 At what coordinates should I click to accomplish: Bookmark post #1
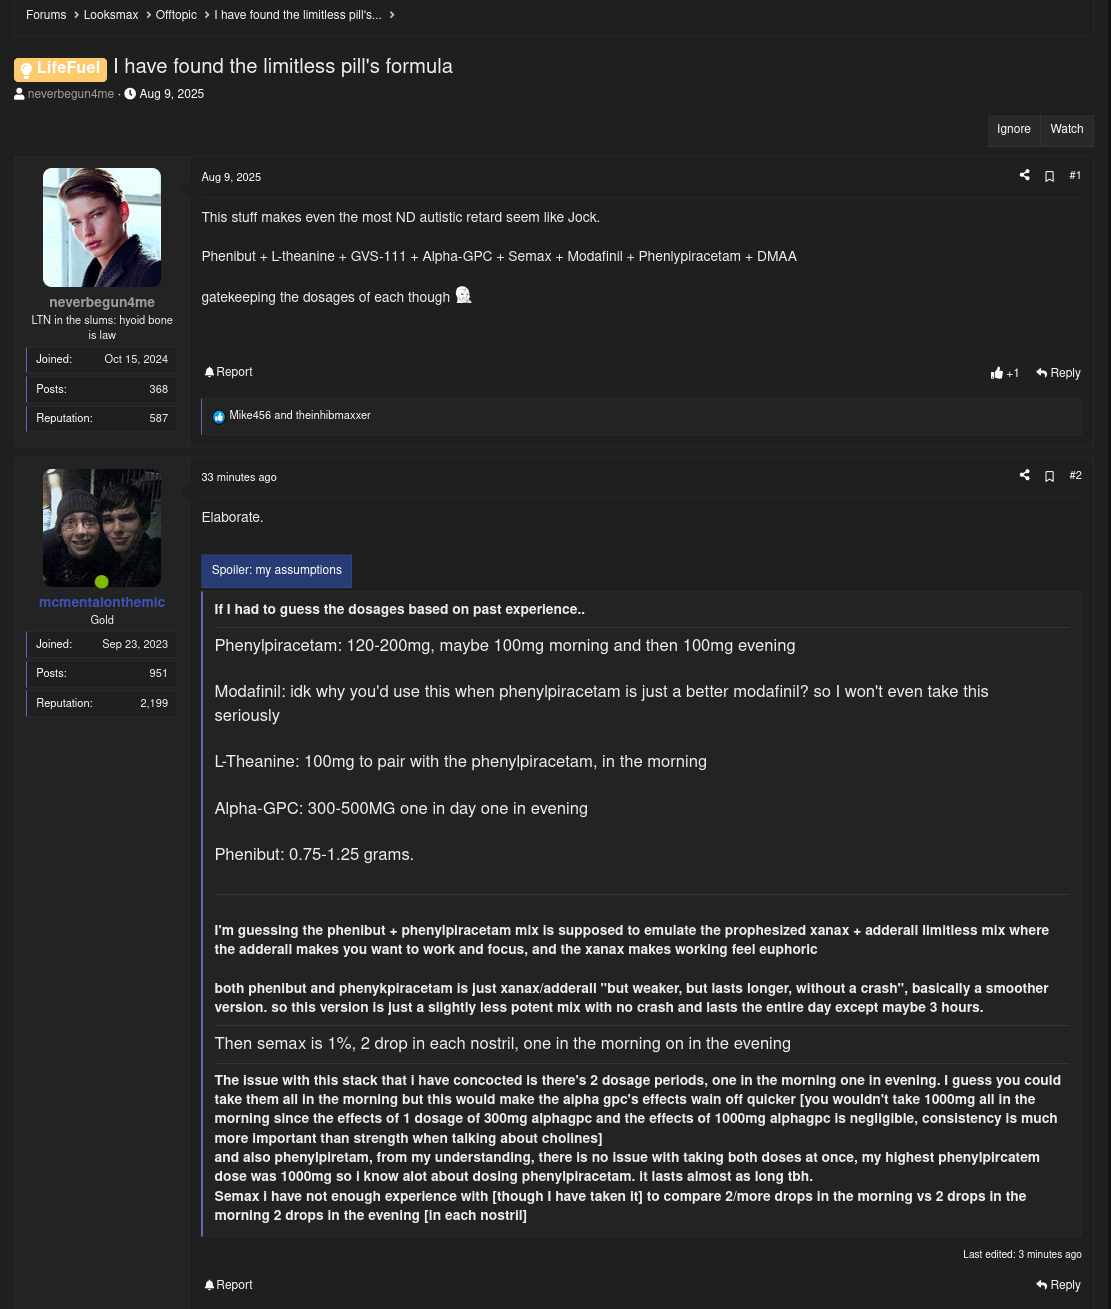(x=1049, y=176)
